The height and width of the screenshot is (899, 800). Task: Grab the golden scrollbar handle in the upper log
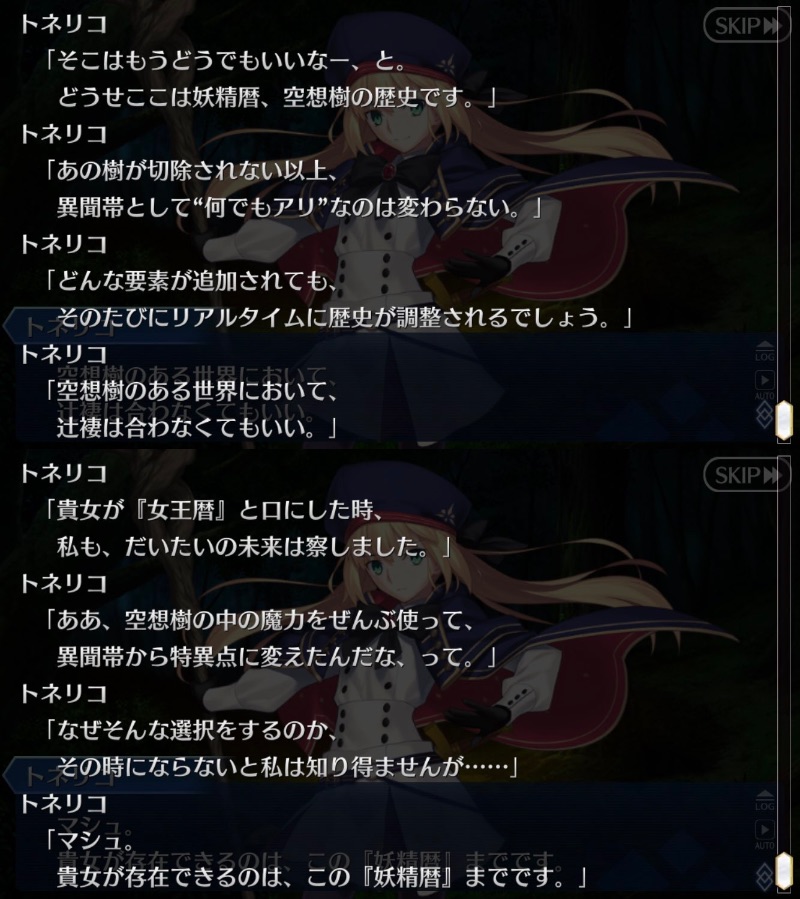tap(783, 420)
